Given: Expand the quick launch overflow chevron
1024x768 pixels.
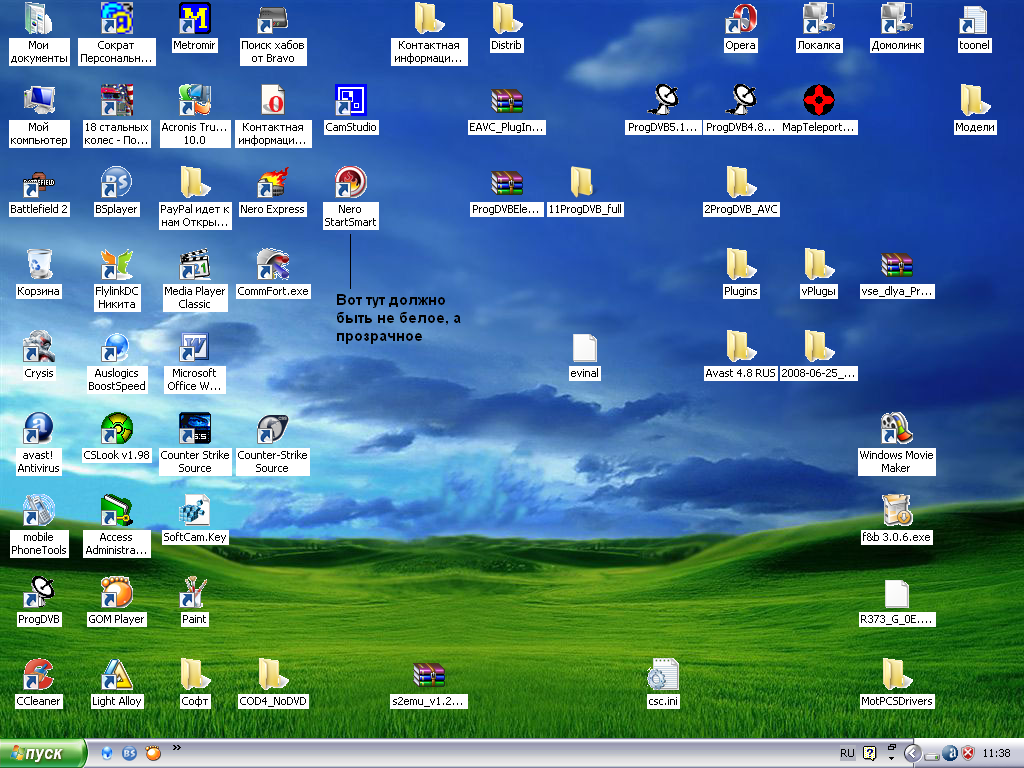Looking at the screenshot, I should click(x=176, y=748).
